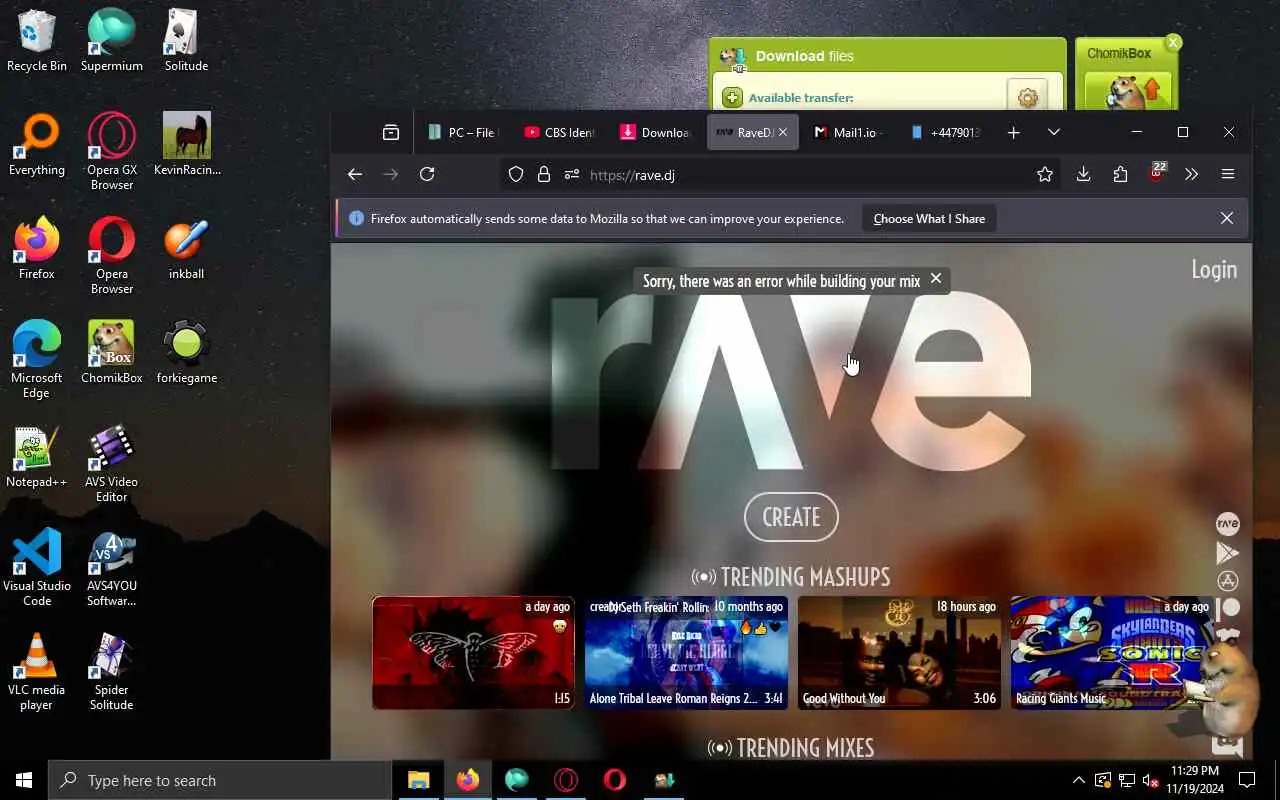Select inkball desktop shortcut
Screen dimensions: 1280x800
tap(187, 248)
